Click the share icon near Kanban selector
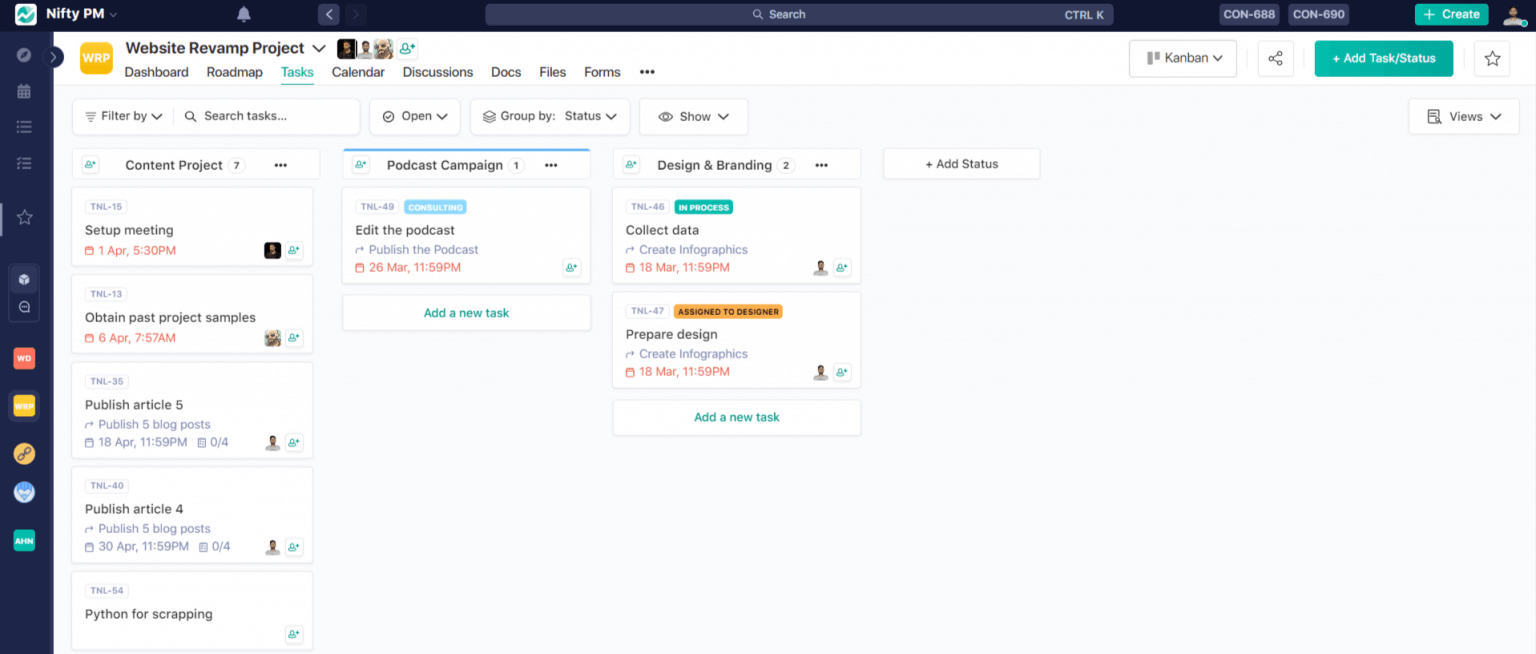Image resolution: width=1536 pixels, height=654 pixels. point(1275,58)
